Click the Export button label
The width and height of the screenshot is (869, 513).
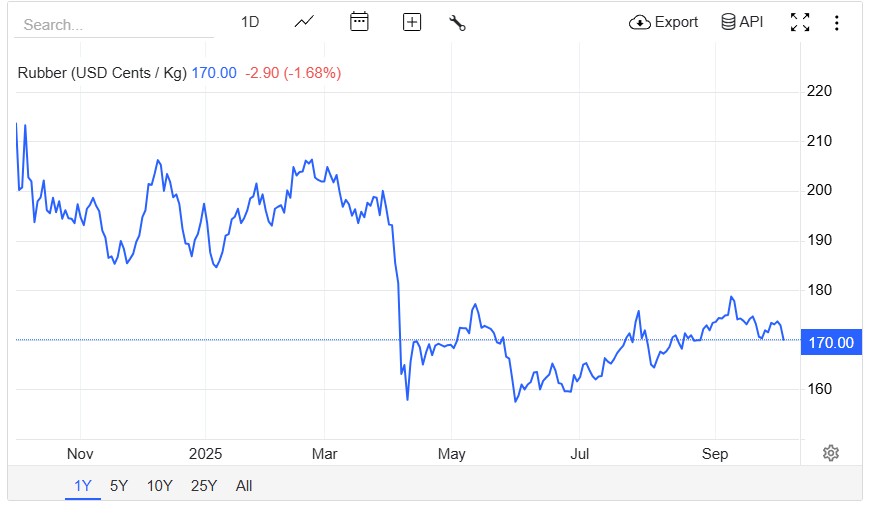(x=676, y=22)
